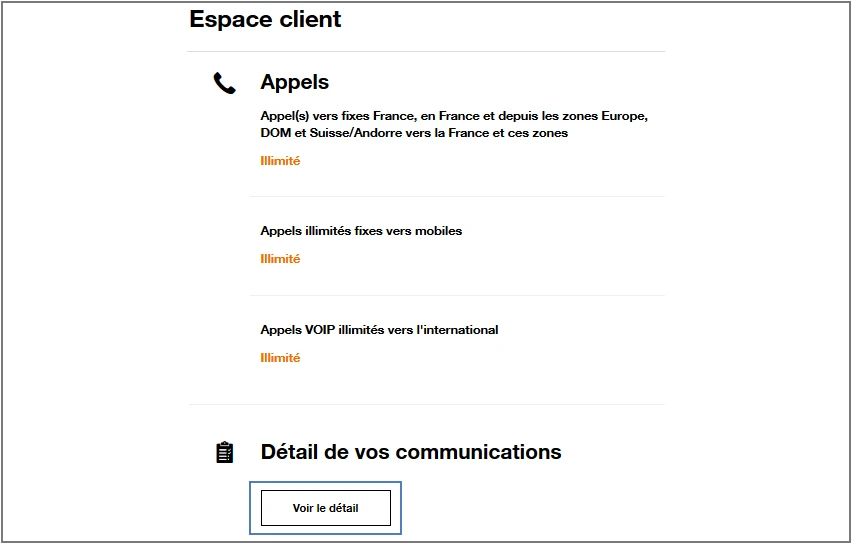Click the line starting with DOM et Suisse/Andorre

[x=414, y=133]
